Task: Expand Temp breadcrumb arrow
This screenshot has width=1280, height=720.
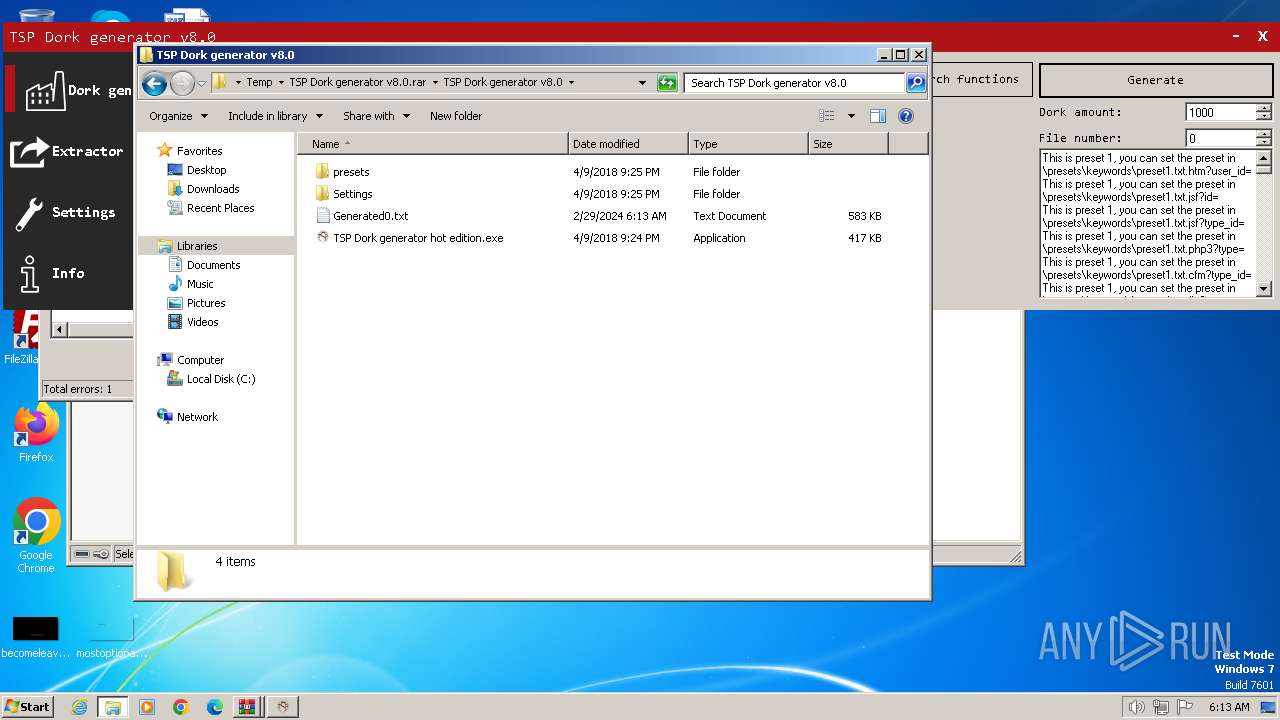Action: click(x=281, y=83)
